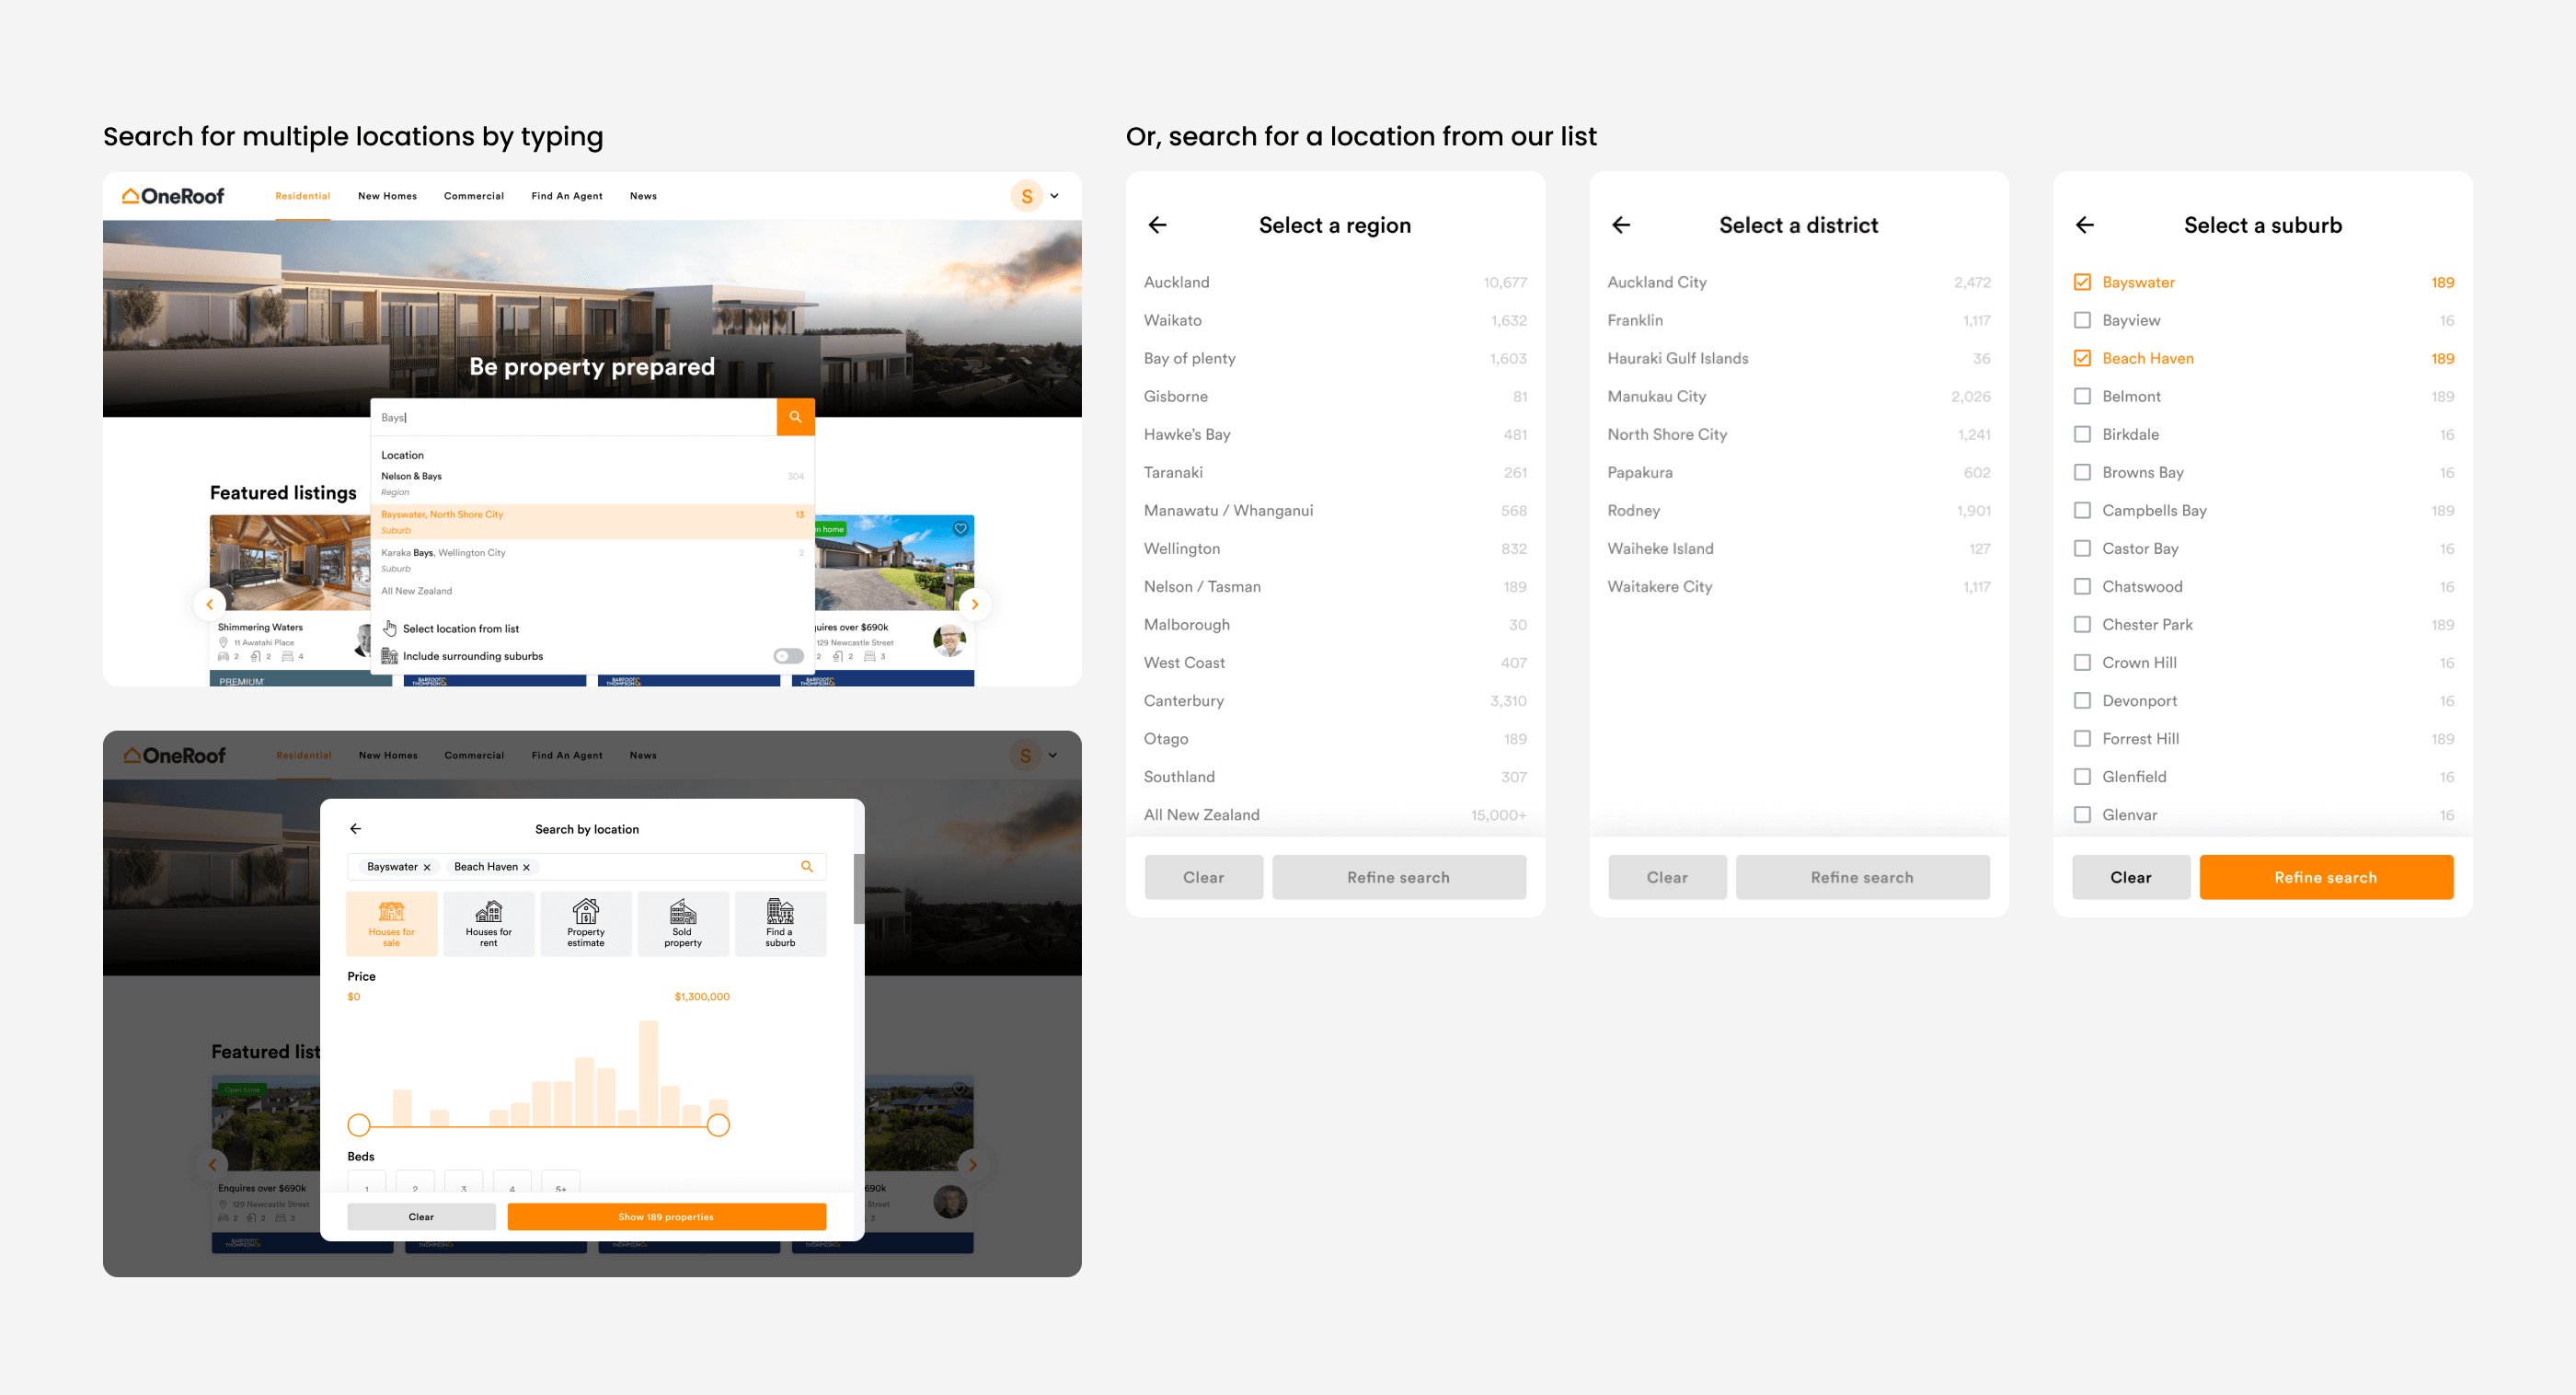Click next arrow in bottom dimmed carousel
The image size is (2576, 1395).
[x=973, y=1164]
